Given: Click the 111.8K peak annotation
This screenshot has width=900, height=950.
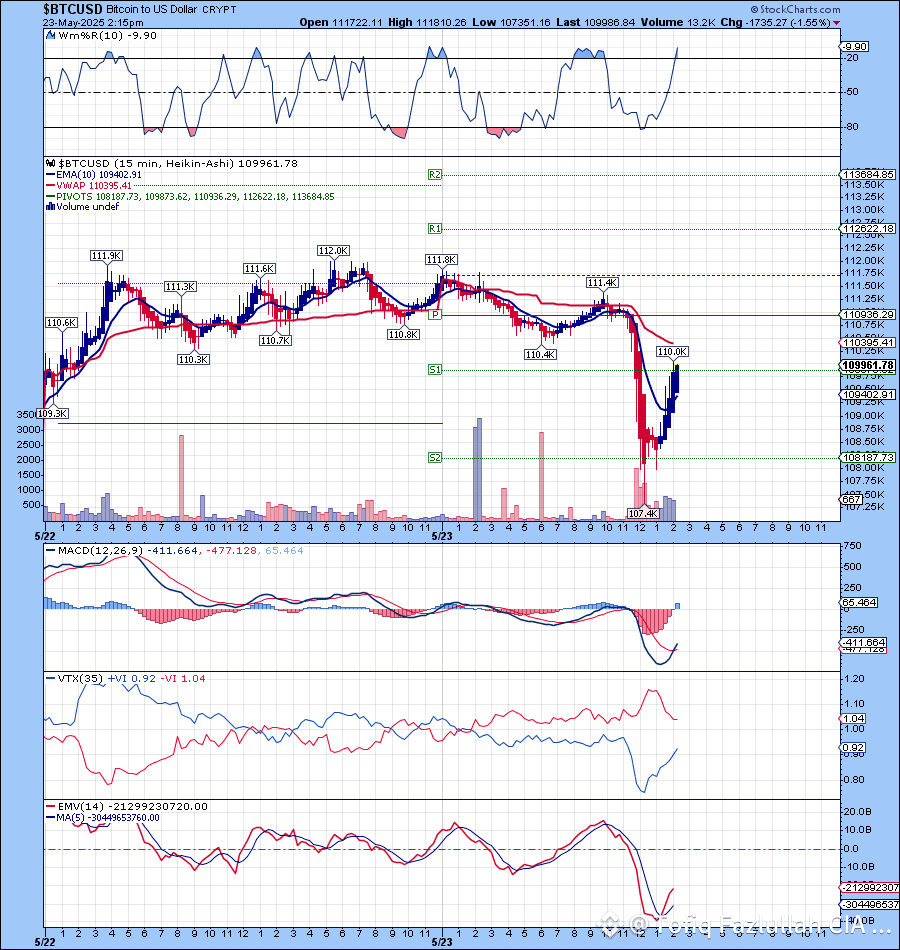Looking at the screenshot, I should pos(442,260).
